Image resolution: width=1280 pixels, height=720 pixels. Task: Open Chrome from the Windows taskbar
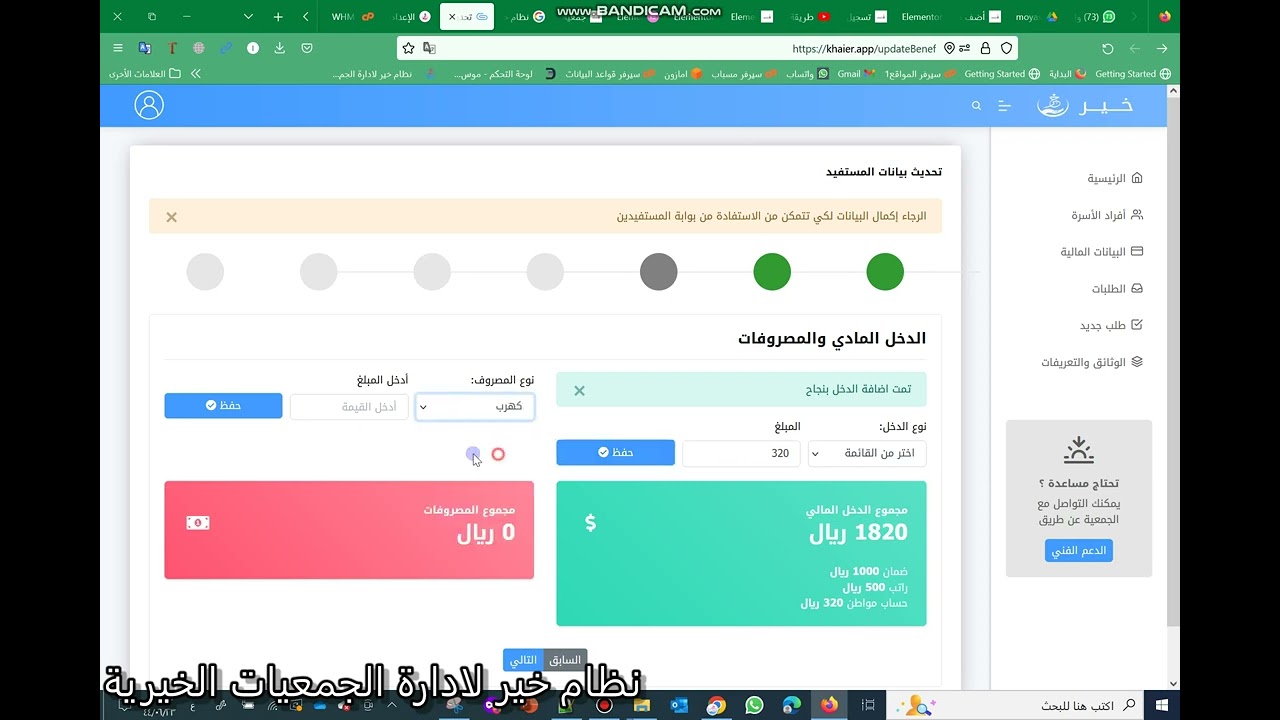[x=716, y=705]
